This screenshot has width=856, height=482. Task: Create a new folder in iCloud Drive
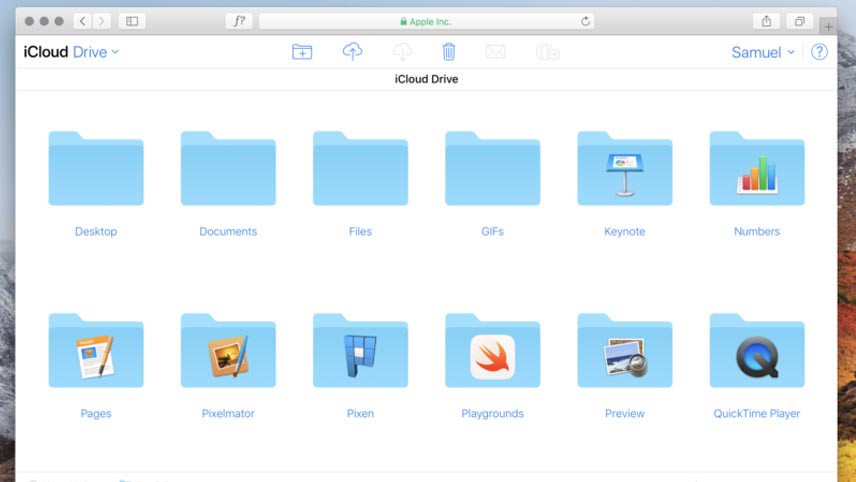coord(302,52)
